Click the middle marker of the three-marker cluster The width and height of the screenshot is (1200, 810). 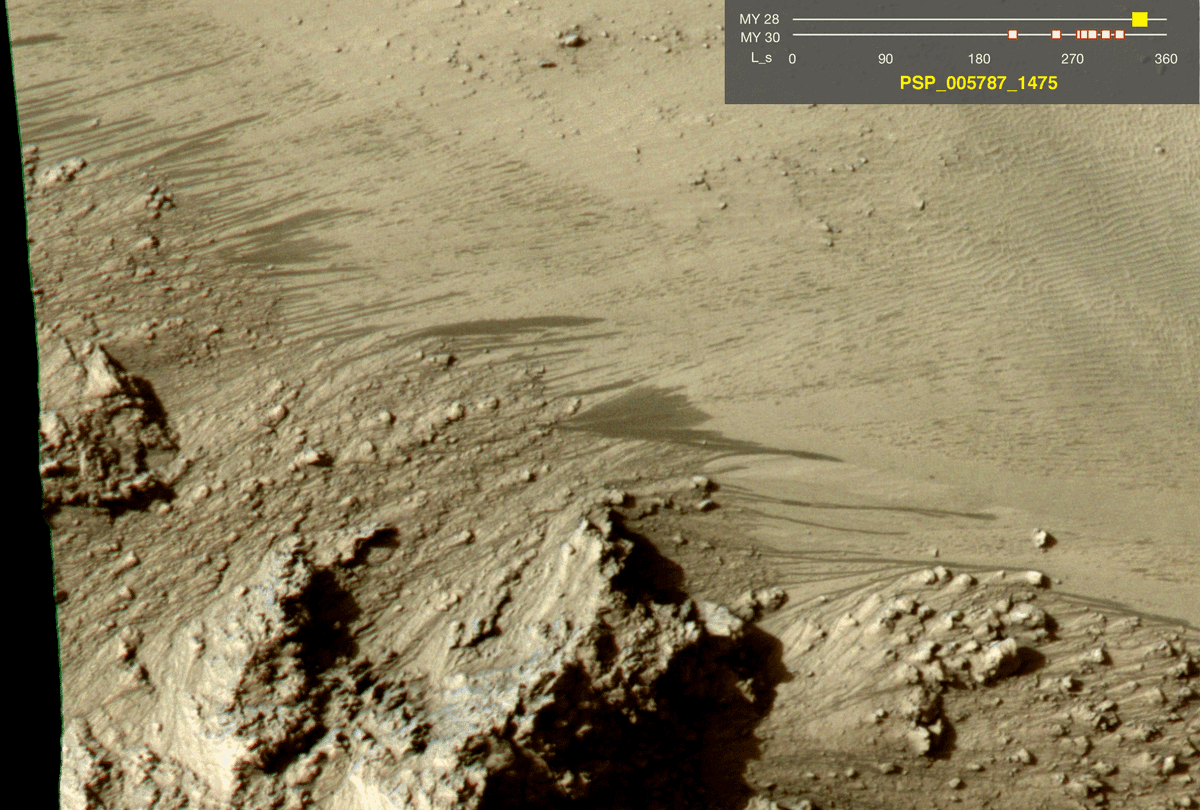click(1085, 35)
